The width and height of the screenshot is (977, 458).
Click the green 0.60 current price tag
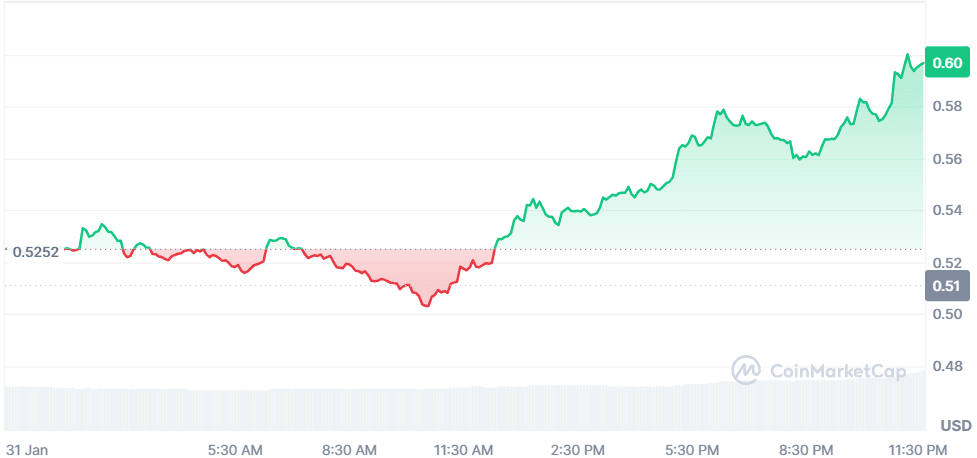pyautogui.click(x=946, y=63)
